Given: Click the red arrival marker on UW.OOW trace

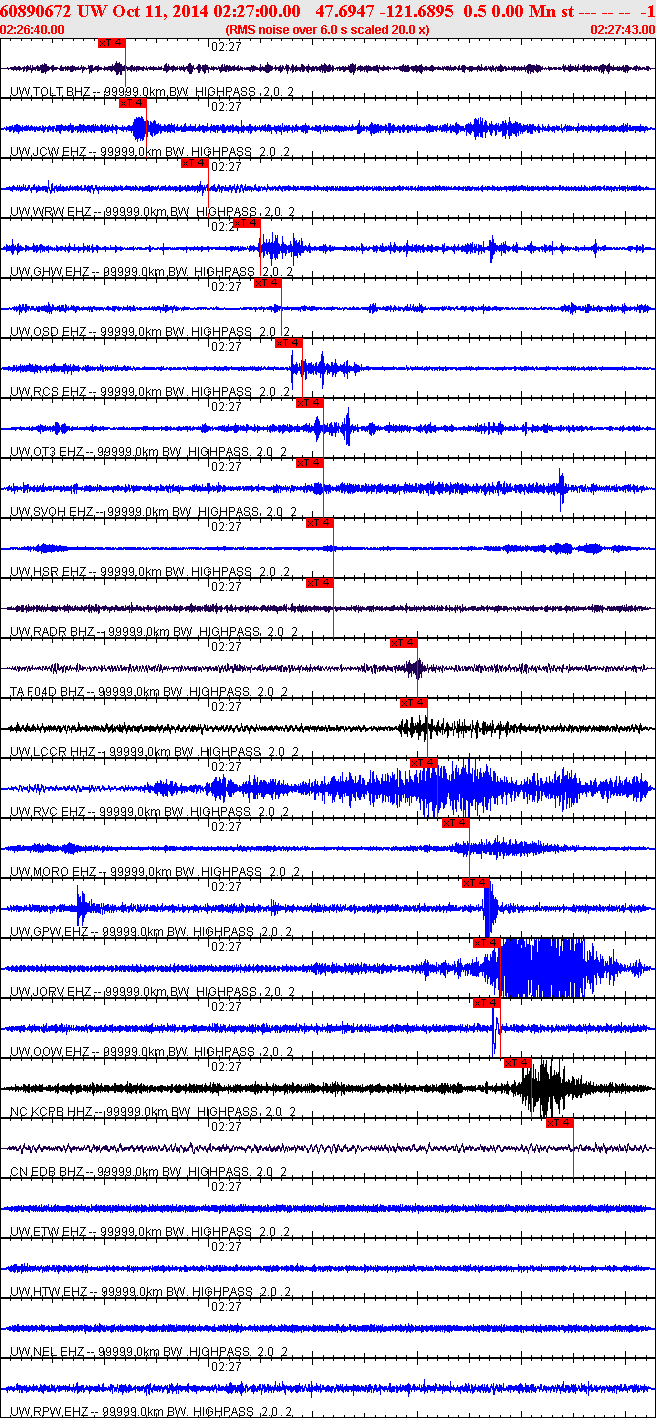Looking at the screenshot, I should (x=486, y=1003).
